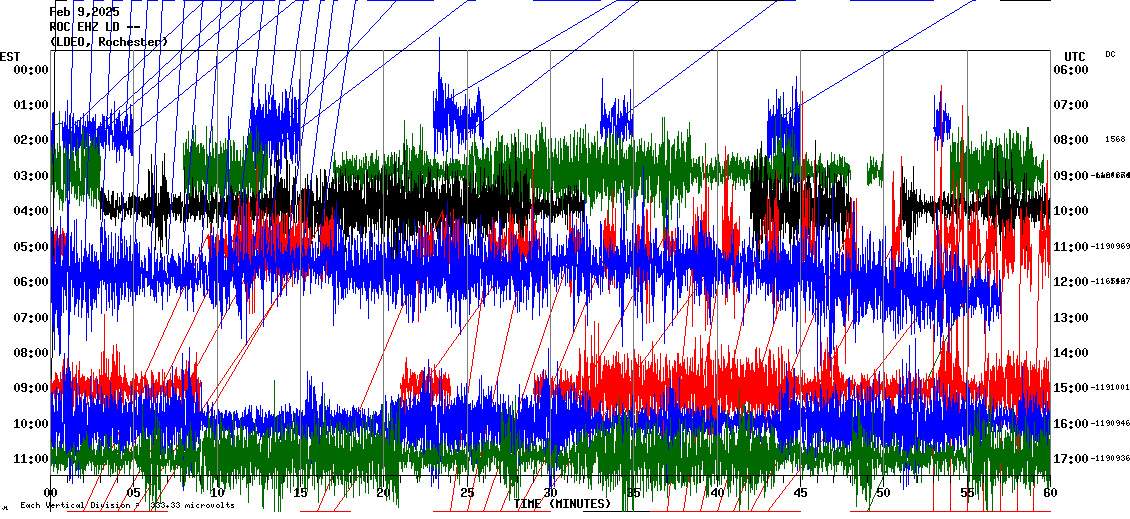Viewport: 1130px width, 519px height.
Task: Click the Feb 9, 2025 date label
Action: (84, 12)
